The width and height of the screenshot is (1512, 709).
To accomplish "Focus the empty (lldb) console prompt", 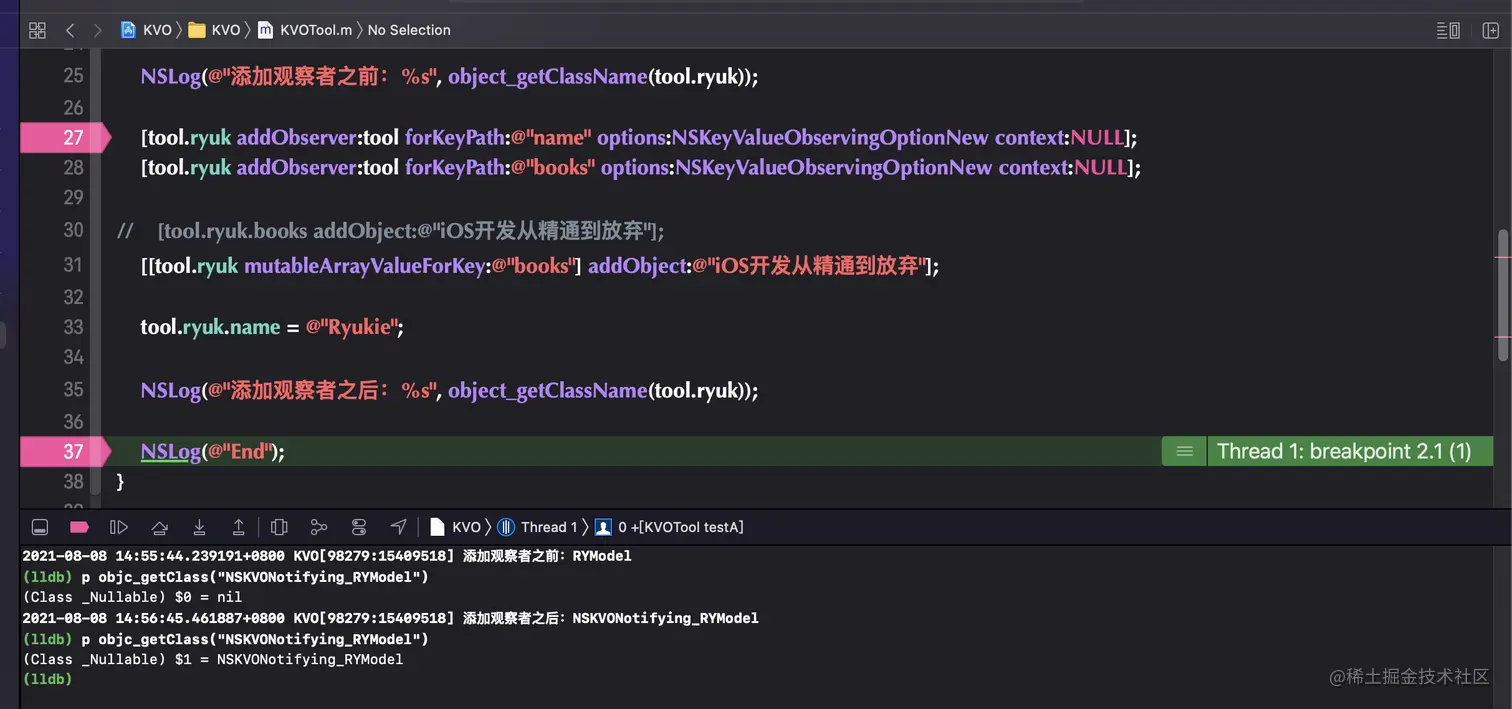I will click(x=48, y=679).
